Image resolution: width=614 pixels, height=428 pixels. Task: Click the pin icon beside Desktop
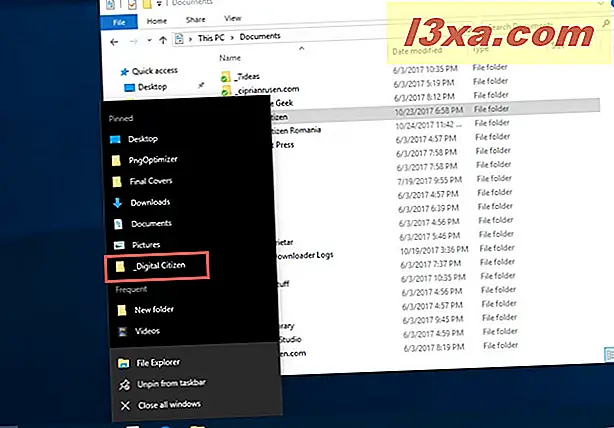201,85
